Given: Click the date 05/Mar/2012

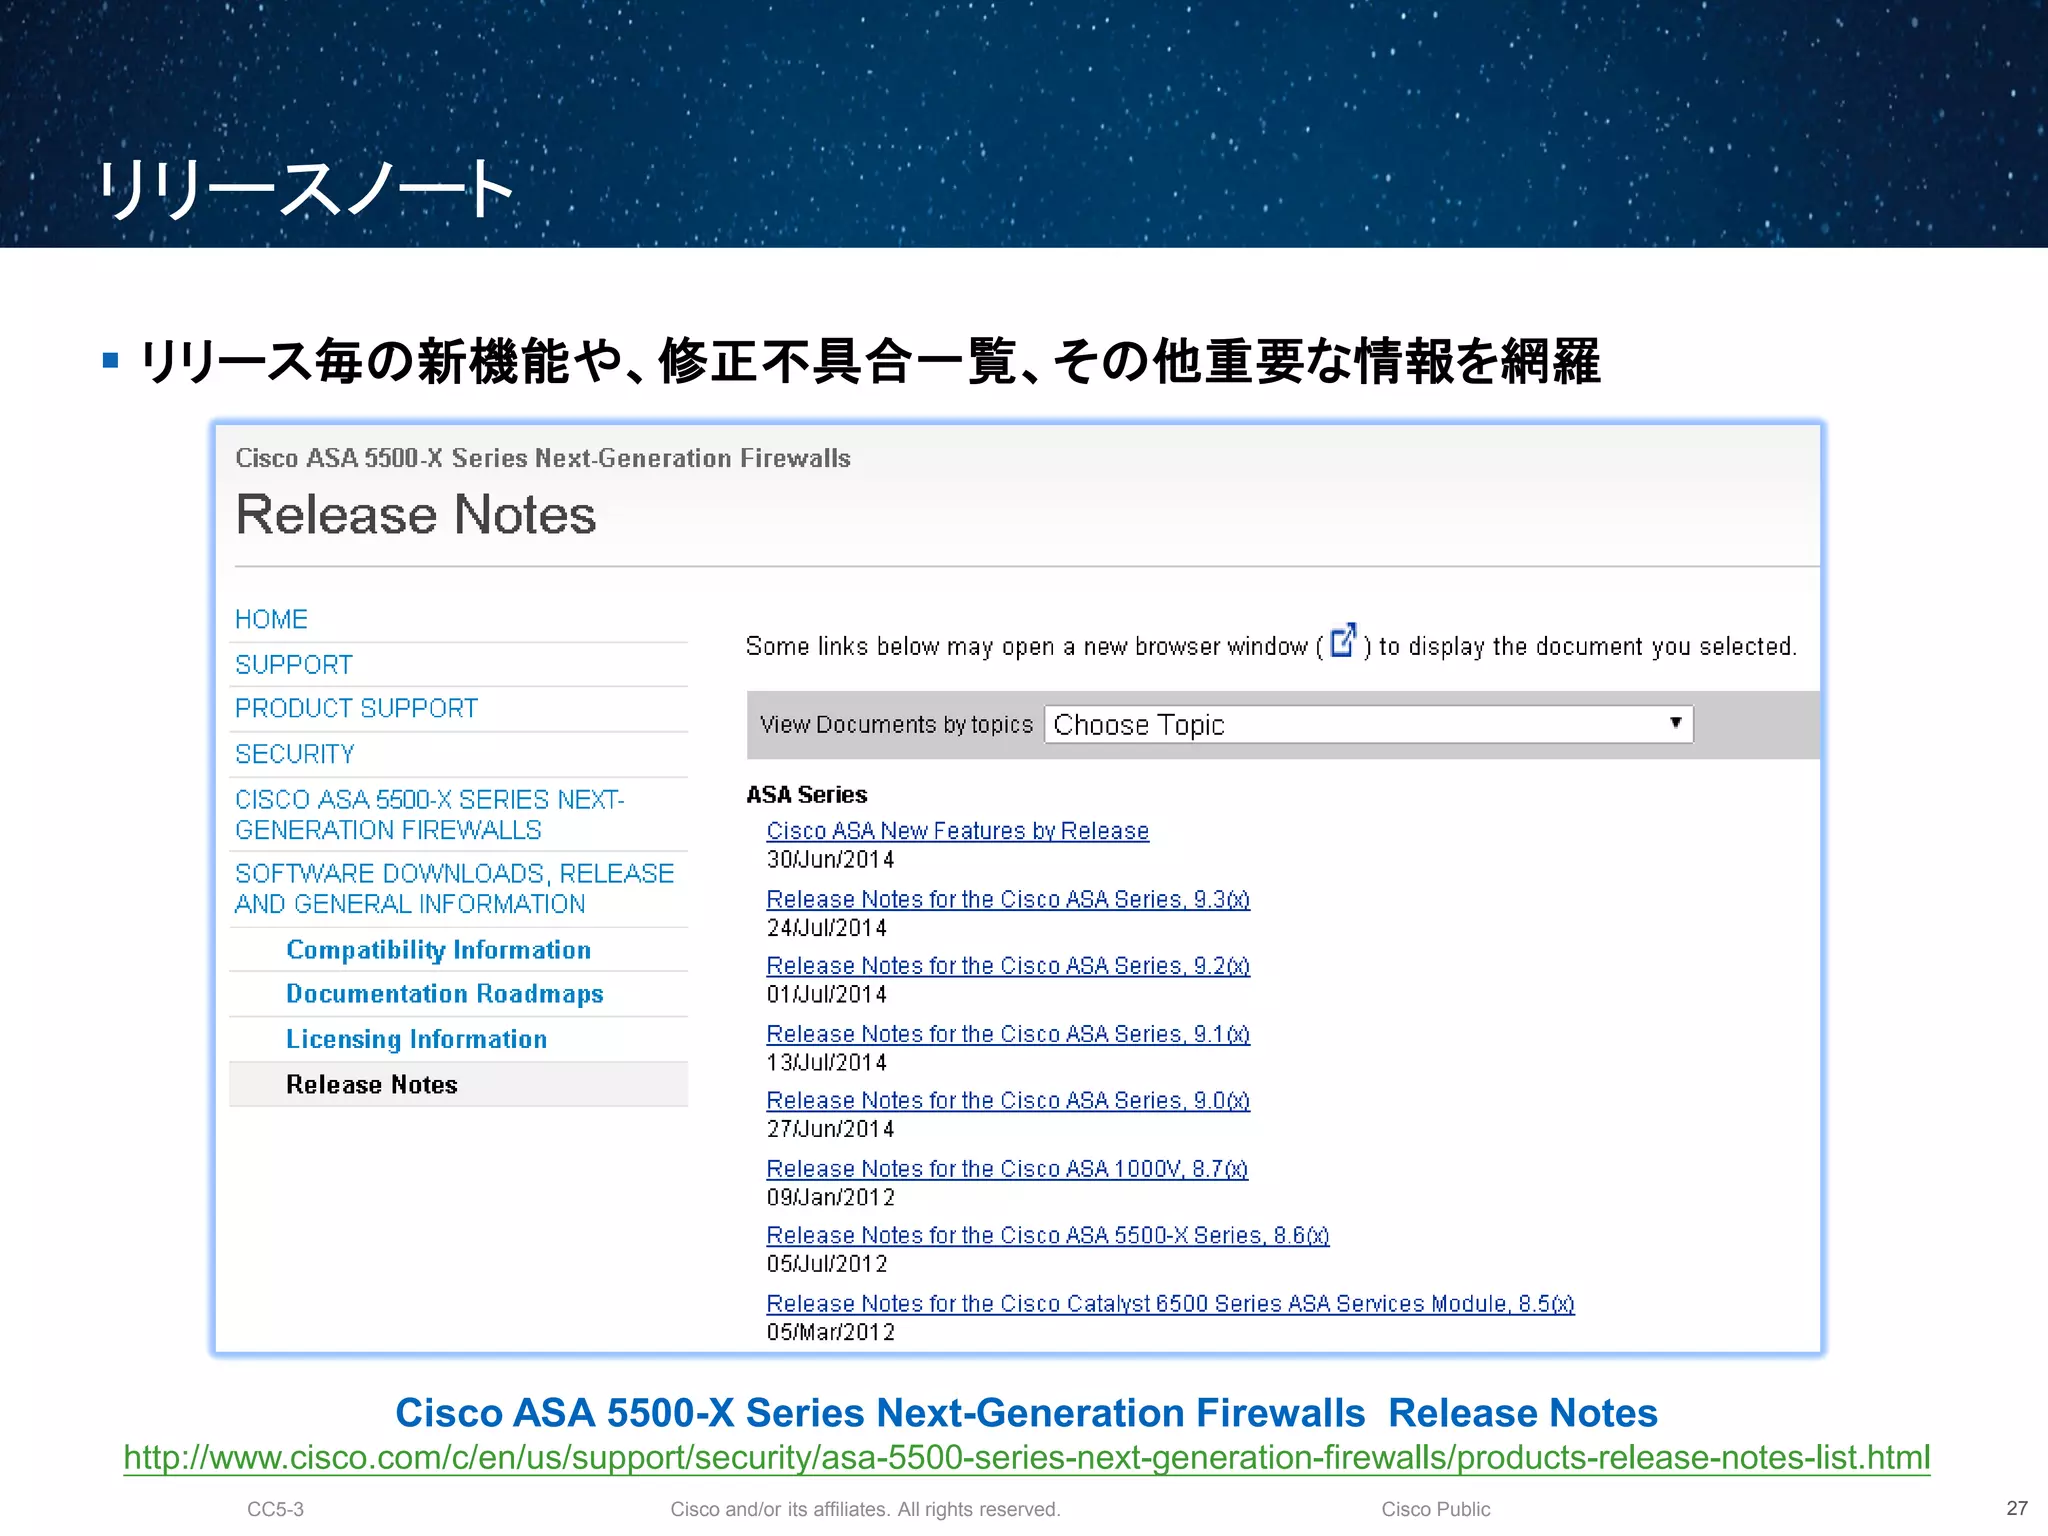Looking at the screenshot, I should click(x=830, y=1333).
